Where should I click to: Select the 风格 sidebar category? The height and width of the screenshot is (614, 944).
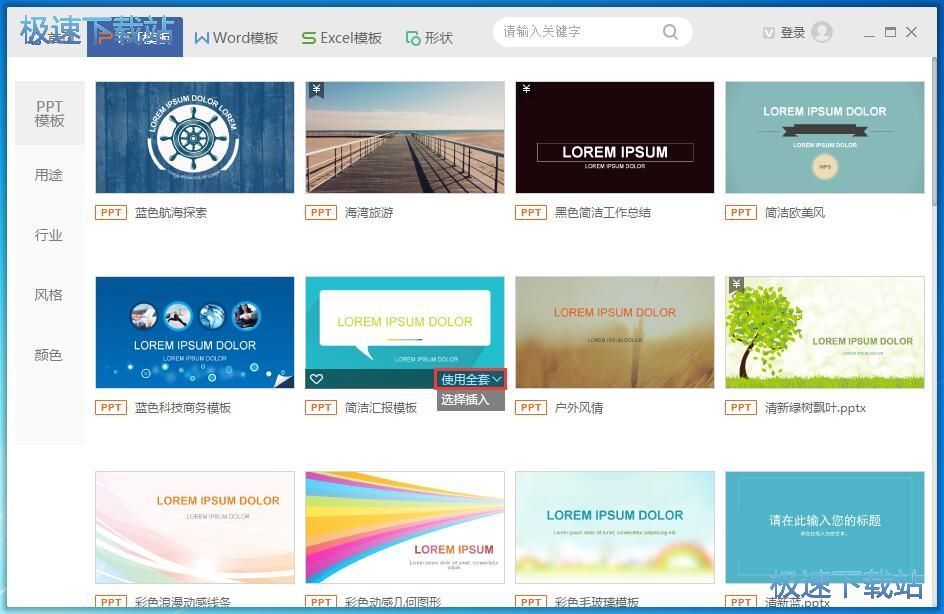[x=49, y=294]
